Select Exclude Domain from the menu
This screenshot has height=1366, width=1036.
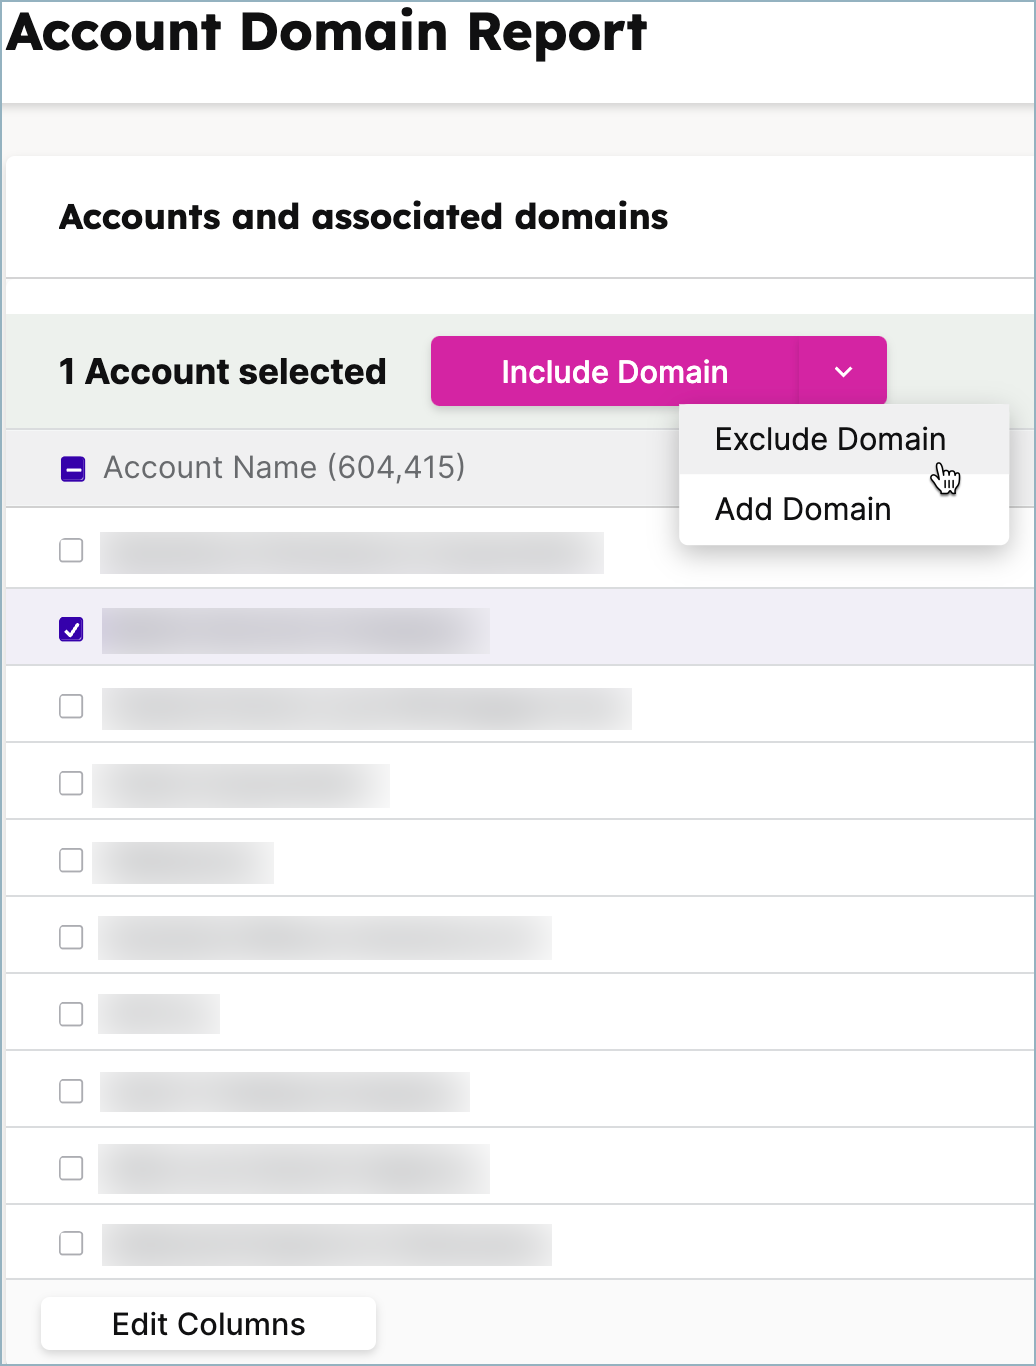(829, 439)
